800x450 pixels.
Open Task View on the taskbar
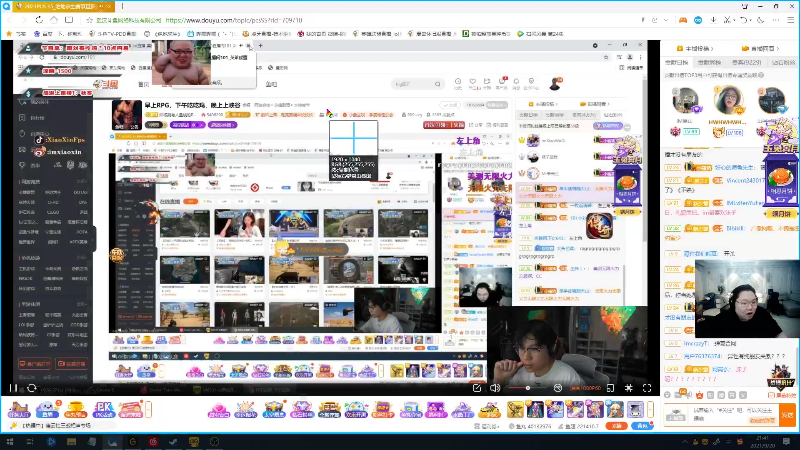click(30, 442)
